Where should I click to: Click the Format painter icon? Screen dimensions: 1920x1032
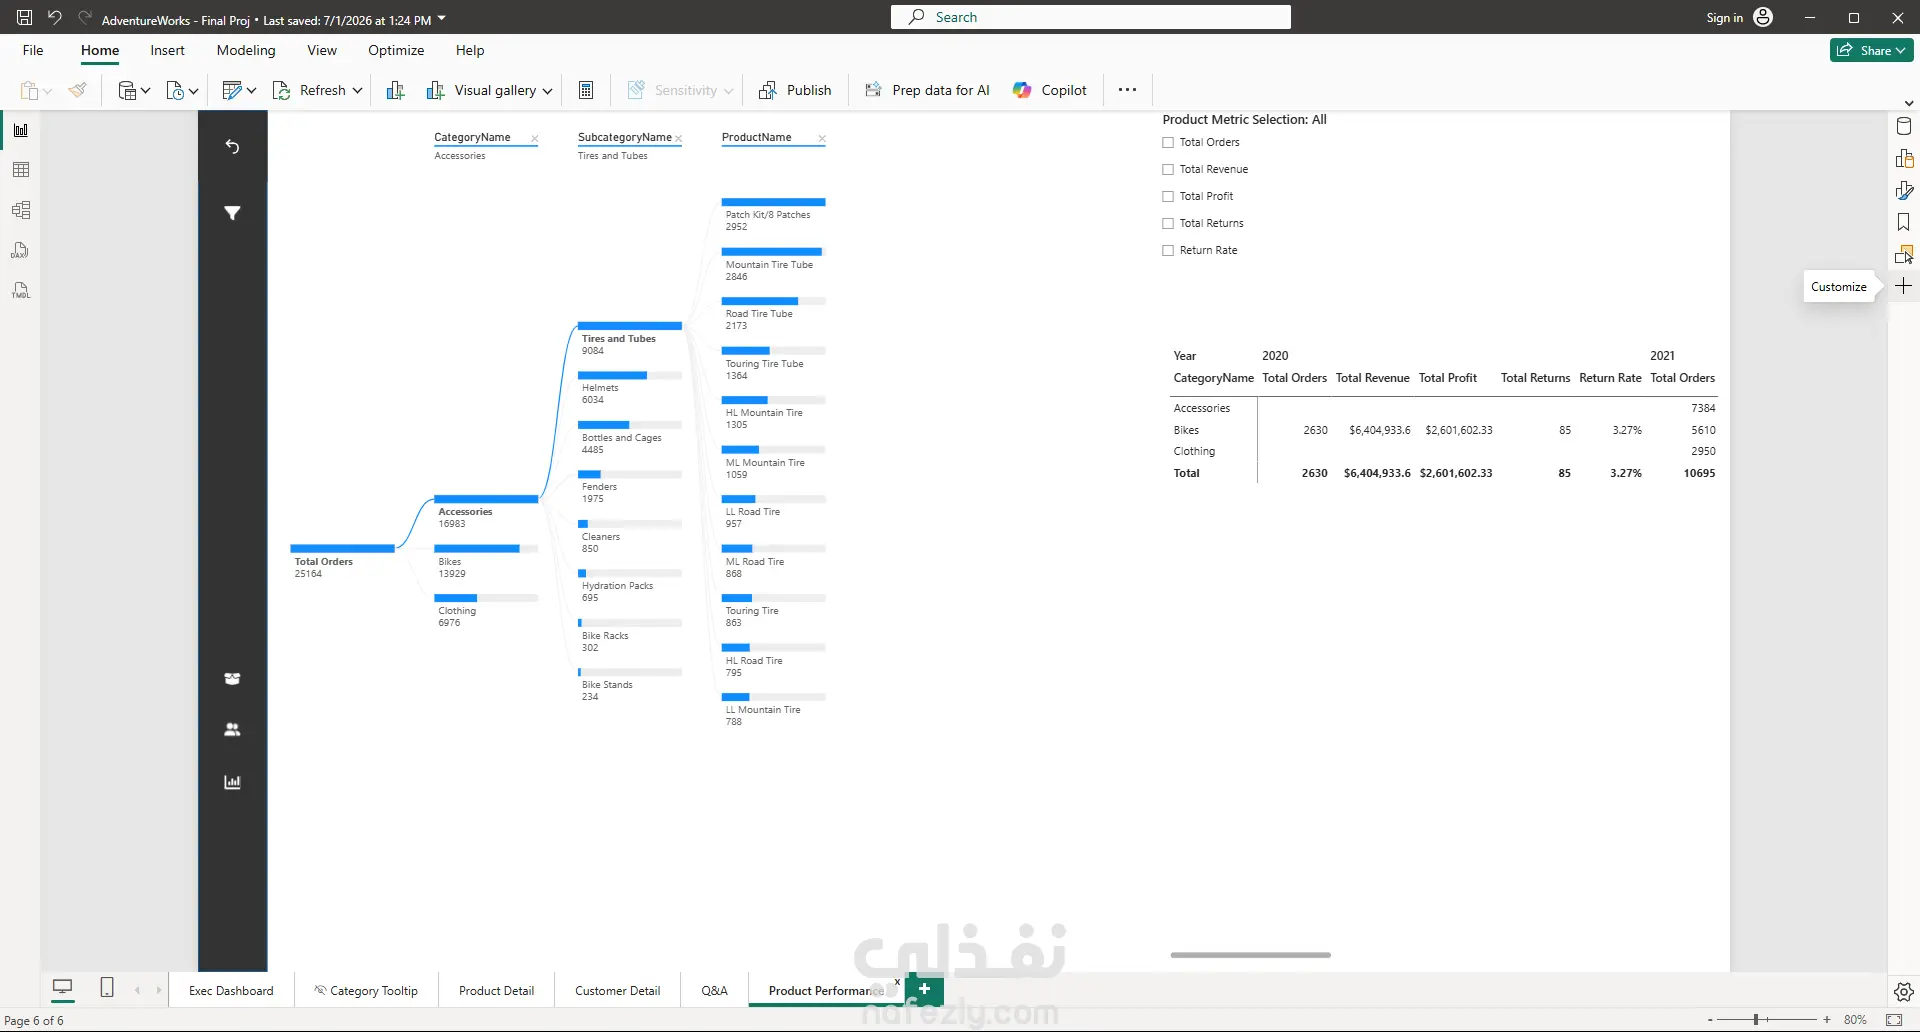click(78, 90)
